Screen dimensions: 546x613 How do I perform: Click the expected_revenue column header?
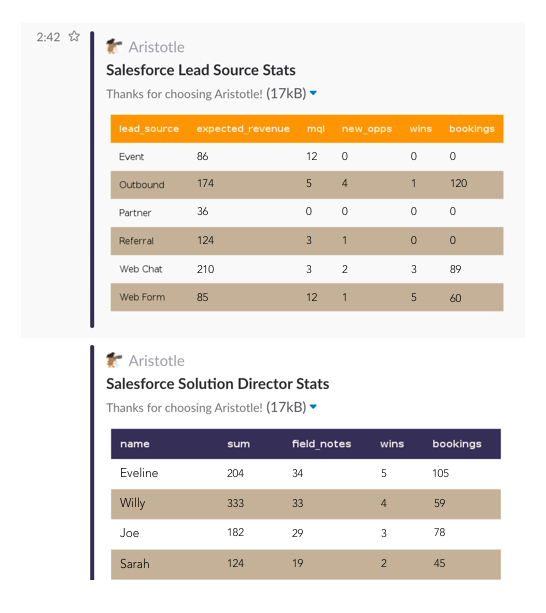[243, 129]
